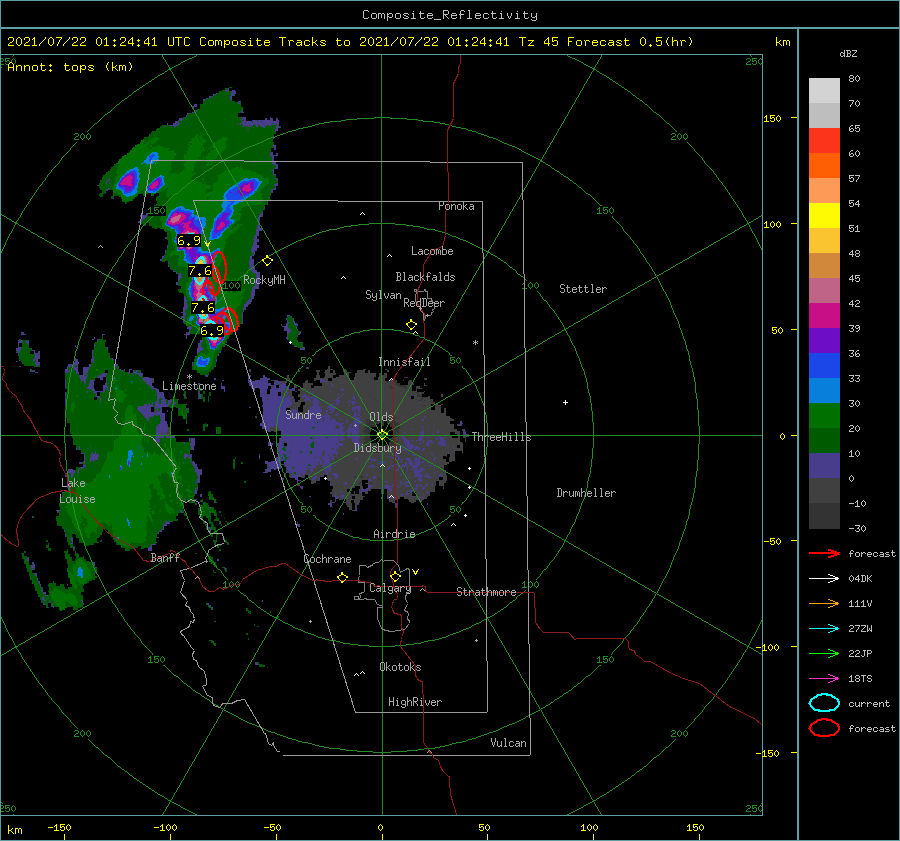Pick the red 65–60 dBZ legend swatch
The height and width of the screenshot is (841, 900).
(x=824, y=141)
